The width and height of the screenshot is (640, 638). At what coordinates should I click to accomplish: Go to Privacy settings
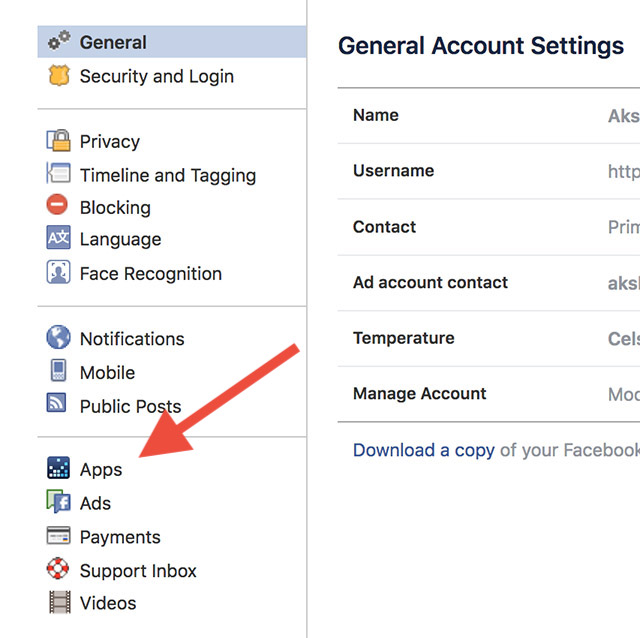pos(109,142)
